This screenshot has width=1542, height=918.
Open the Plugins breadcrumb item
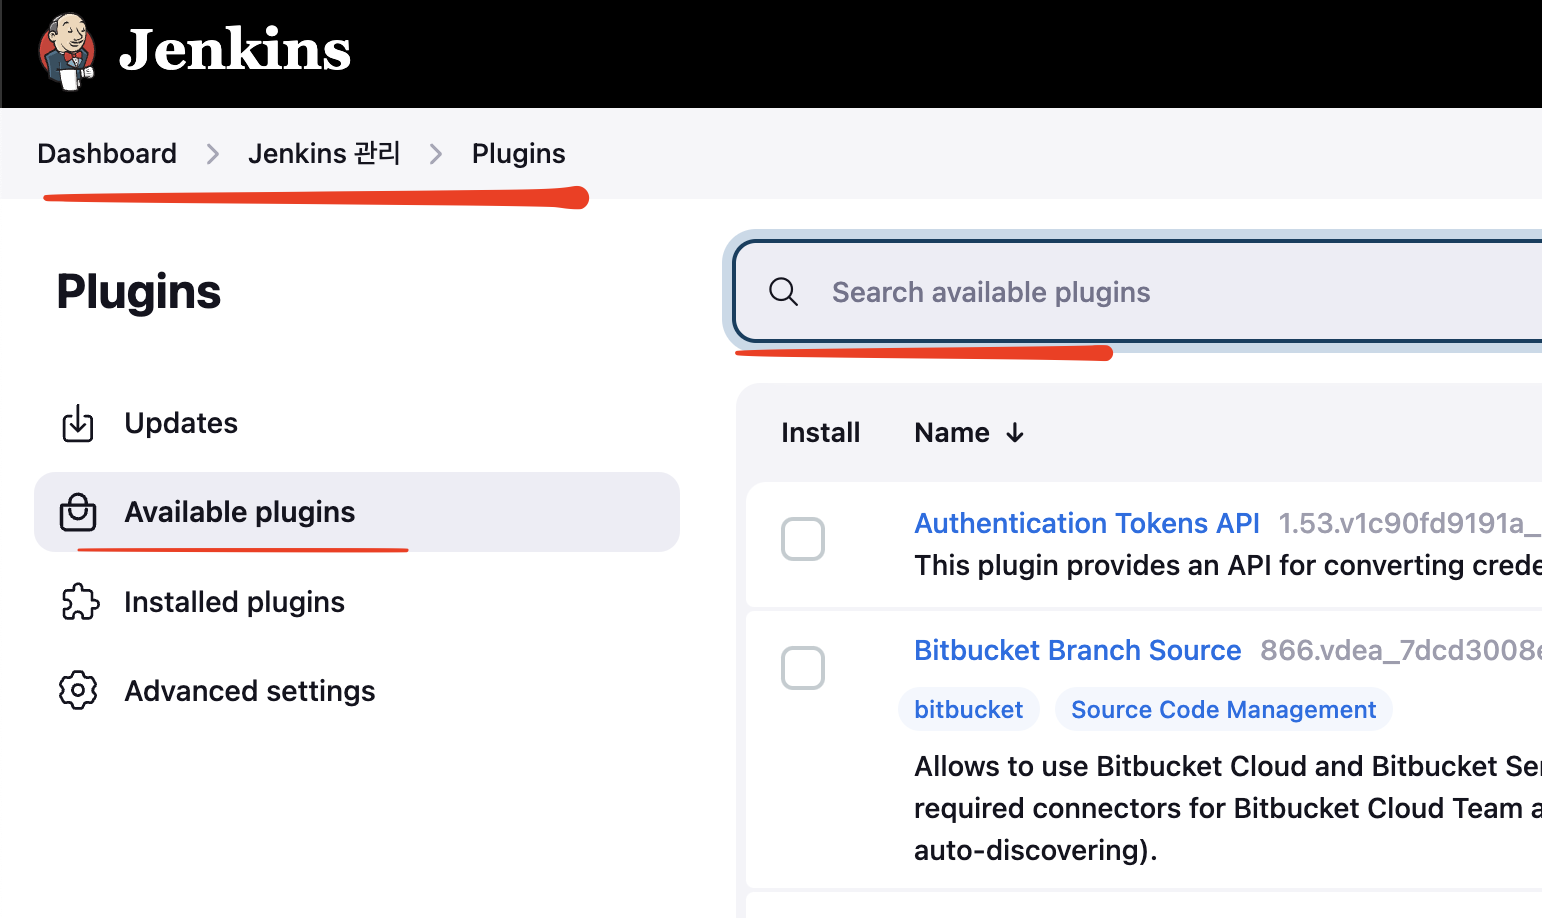(x=518, y=153)
